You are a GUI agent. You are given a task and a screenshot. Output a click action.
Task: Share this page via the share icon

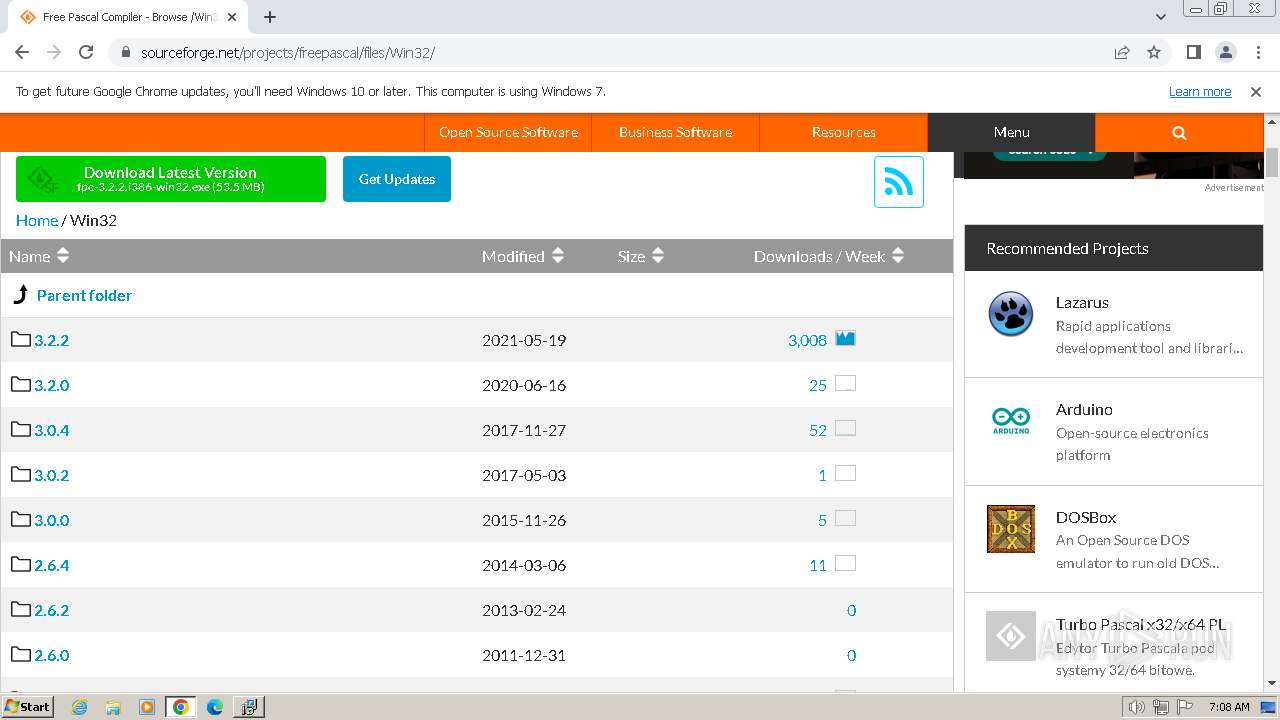tap(1122, 52)
